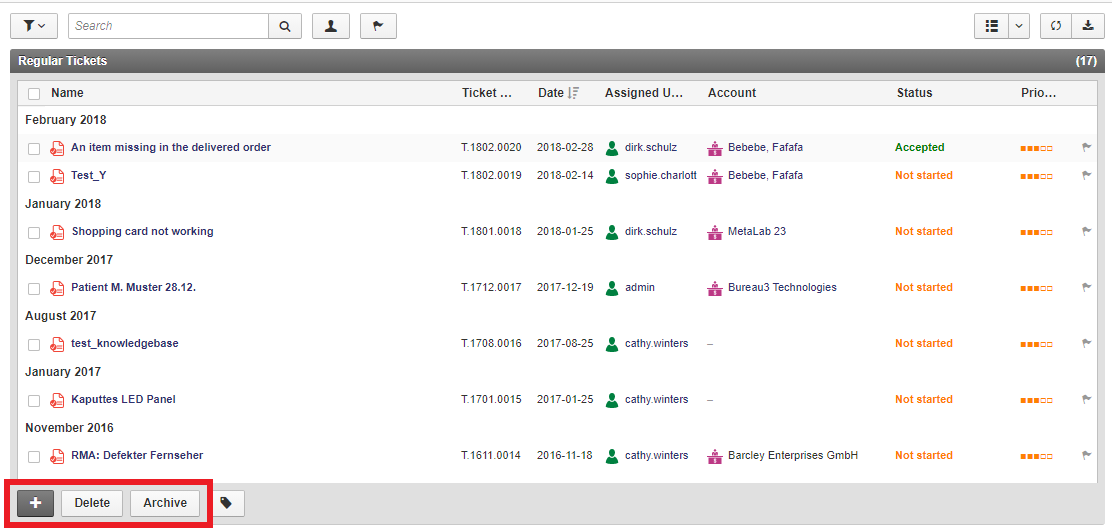Screen dimensions: 1112x528
Task: Click into the Search text field
Action: pyautogui.click(x=168, y=26)
